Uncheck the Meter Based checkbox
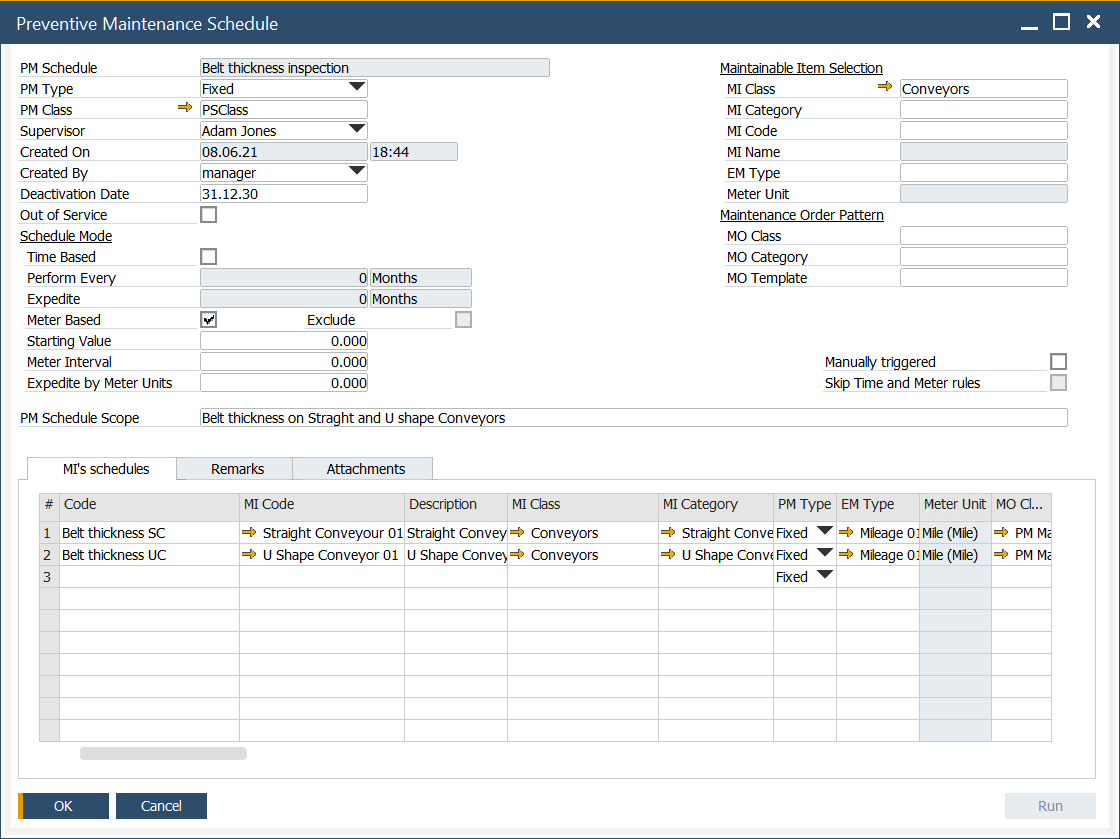The height and width of the screenshot is (839, 1120). click(209, 320)
